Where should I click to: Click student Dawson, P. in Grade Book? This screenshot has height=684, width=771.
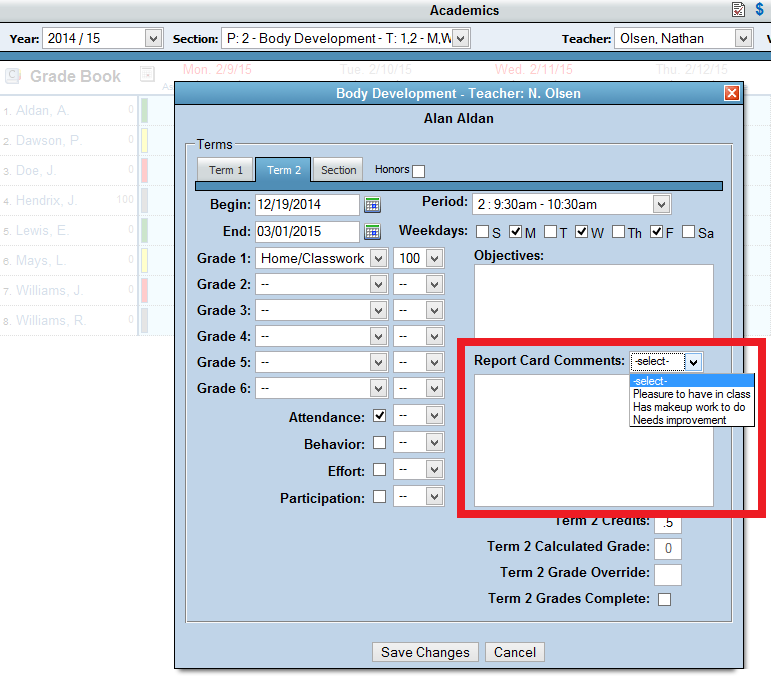48,141
